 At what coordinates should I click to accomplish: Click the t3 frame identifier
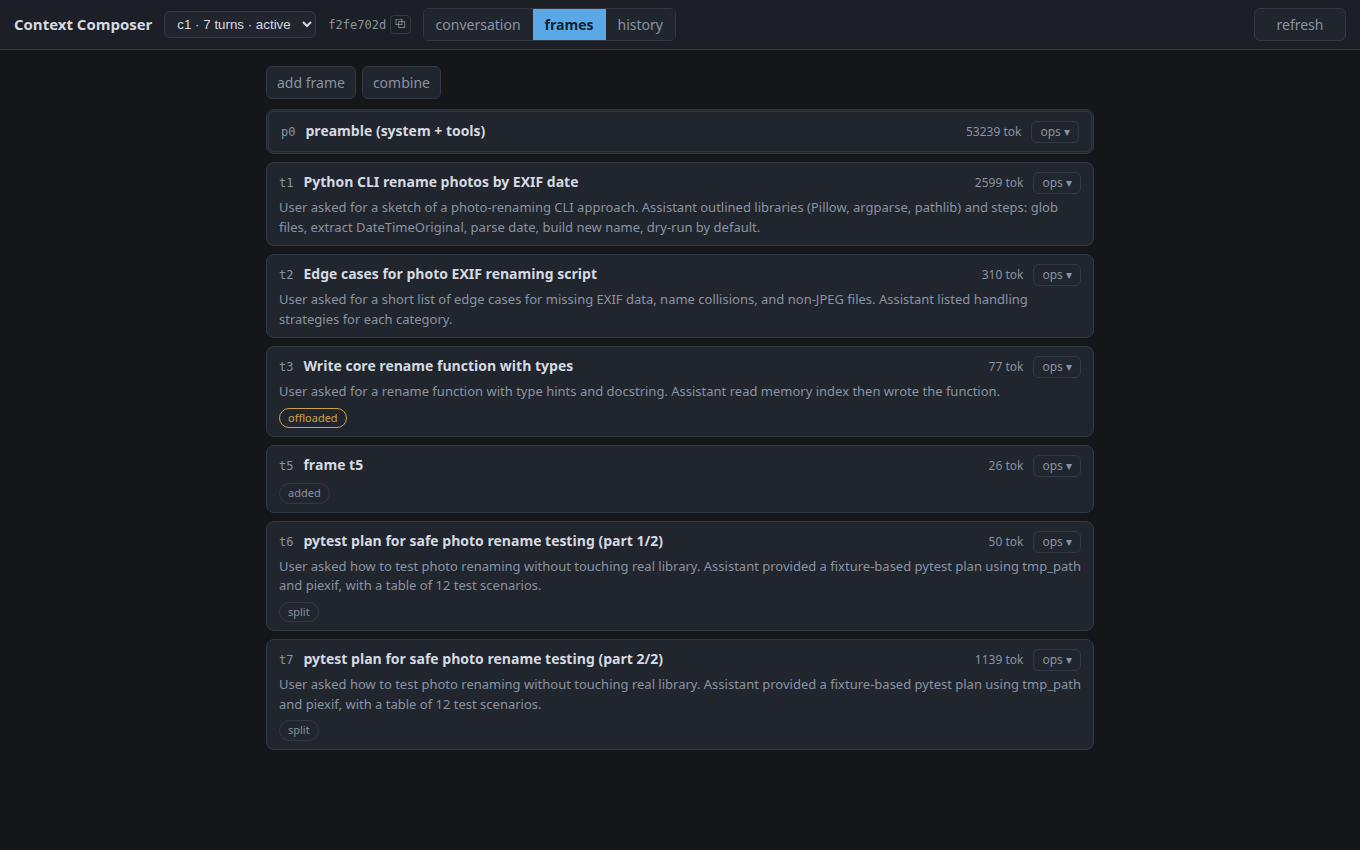(286, 367)
